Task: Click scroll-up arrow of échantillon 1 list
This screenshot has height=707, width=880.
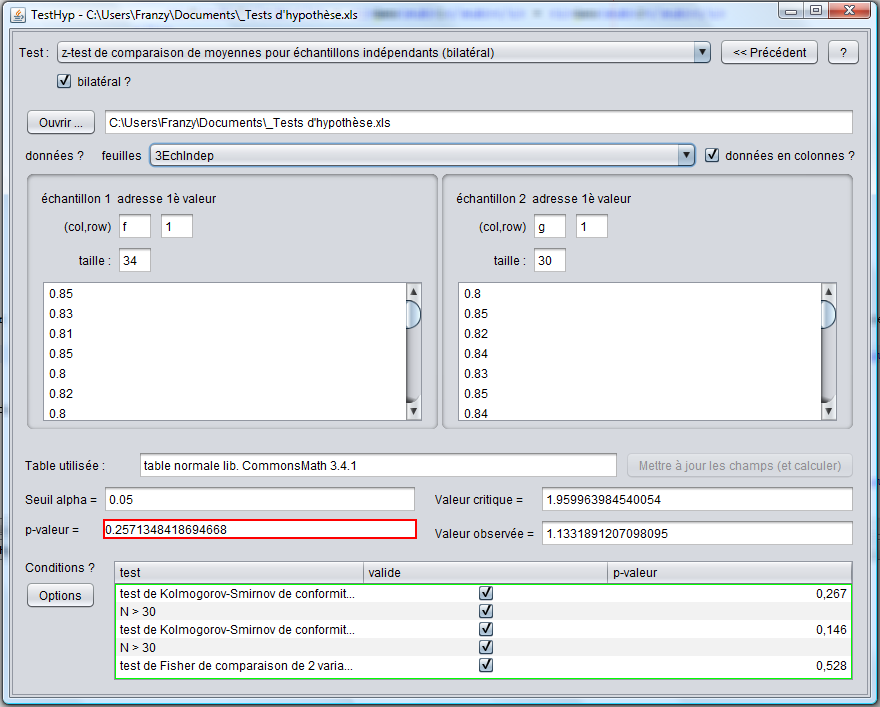Action: (413, 291)
